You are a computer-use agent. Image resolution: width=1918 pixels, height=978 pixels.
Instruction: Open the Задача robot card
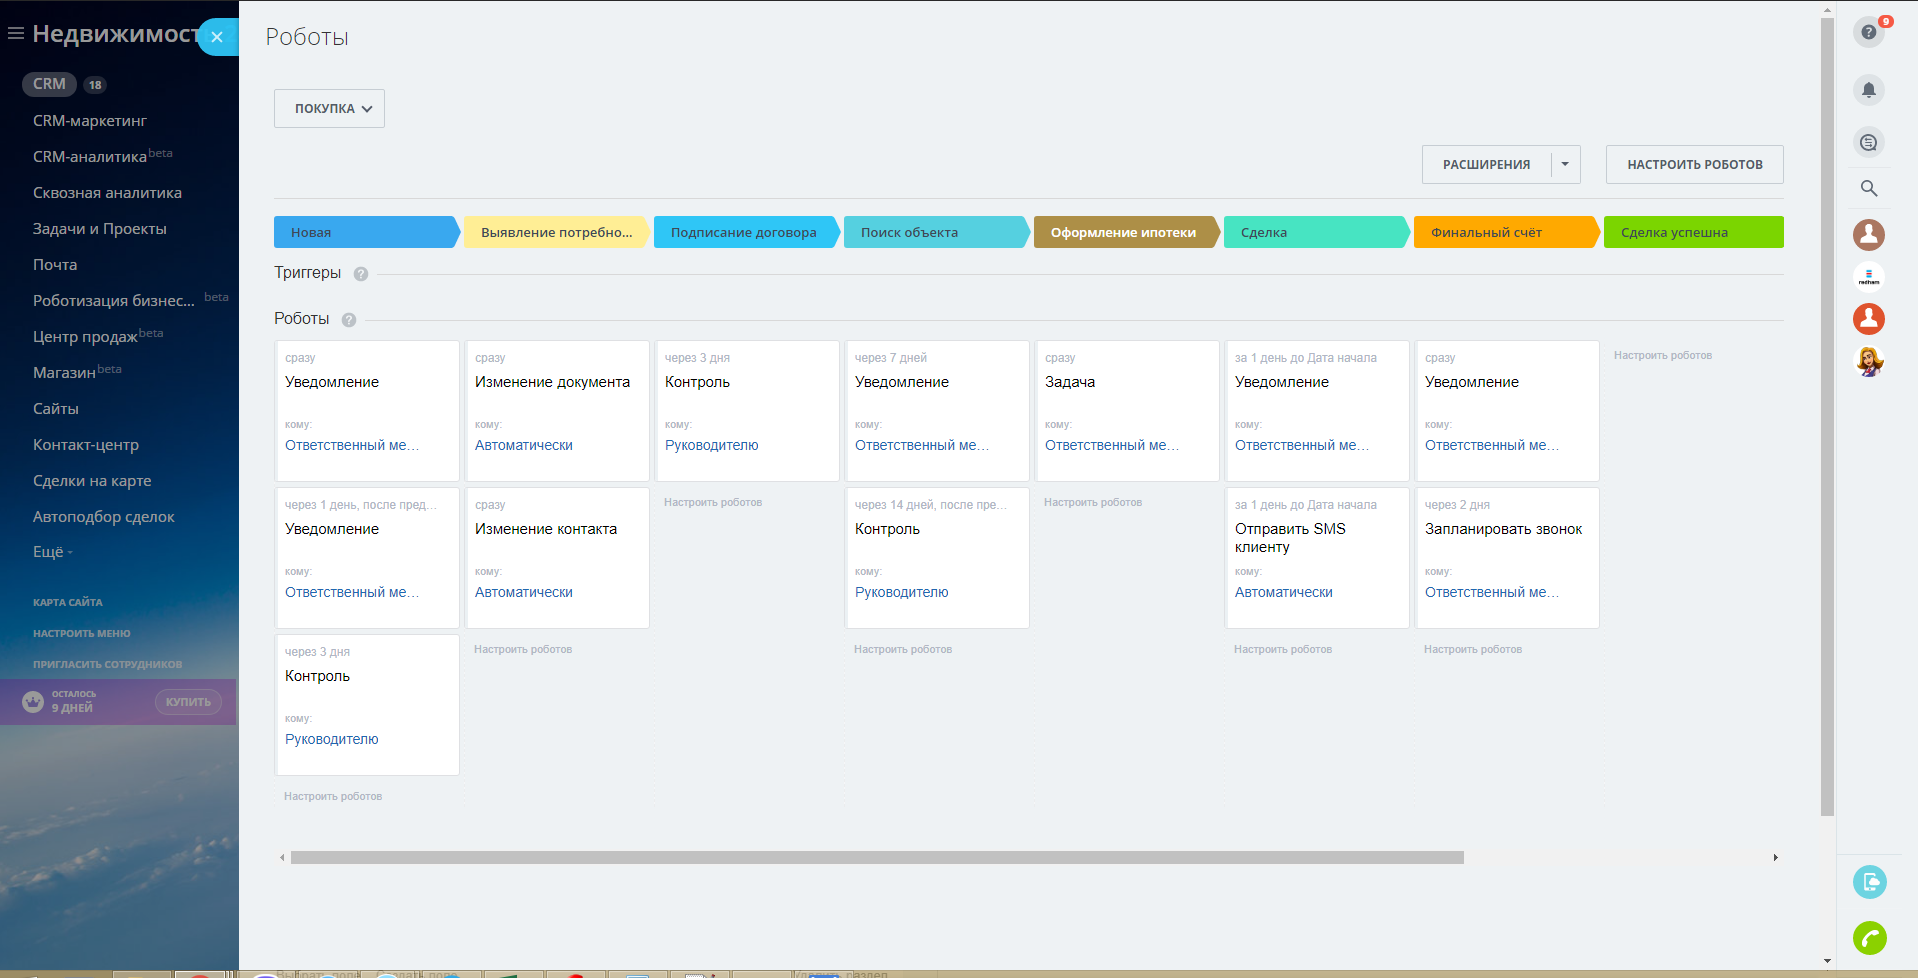1127,411
